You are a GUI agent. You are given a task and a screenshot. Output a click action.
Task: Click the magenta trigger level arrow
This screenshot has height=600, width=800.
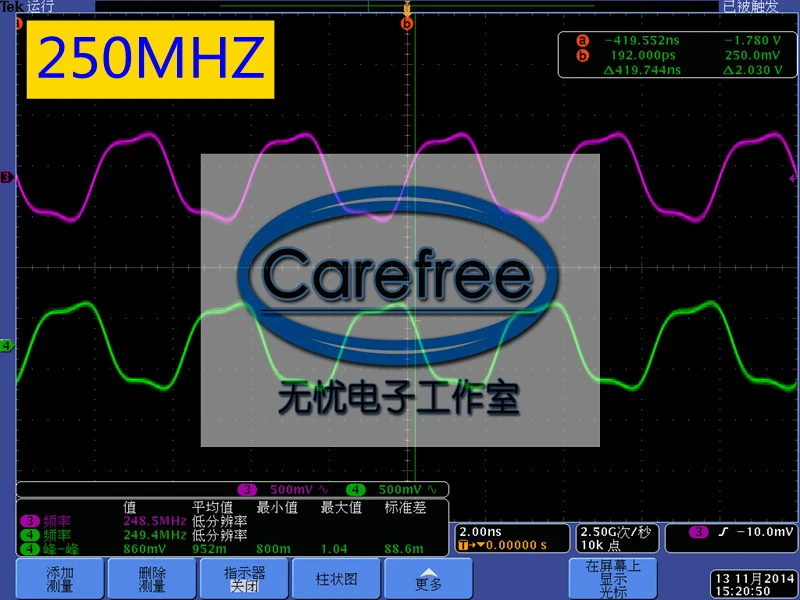pos(793,179)
